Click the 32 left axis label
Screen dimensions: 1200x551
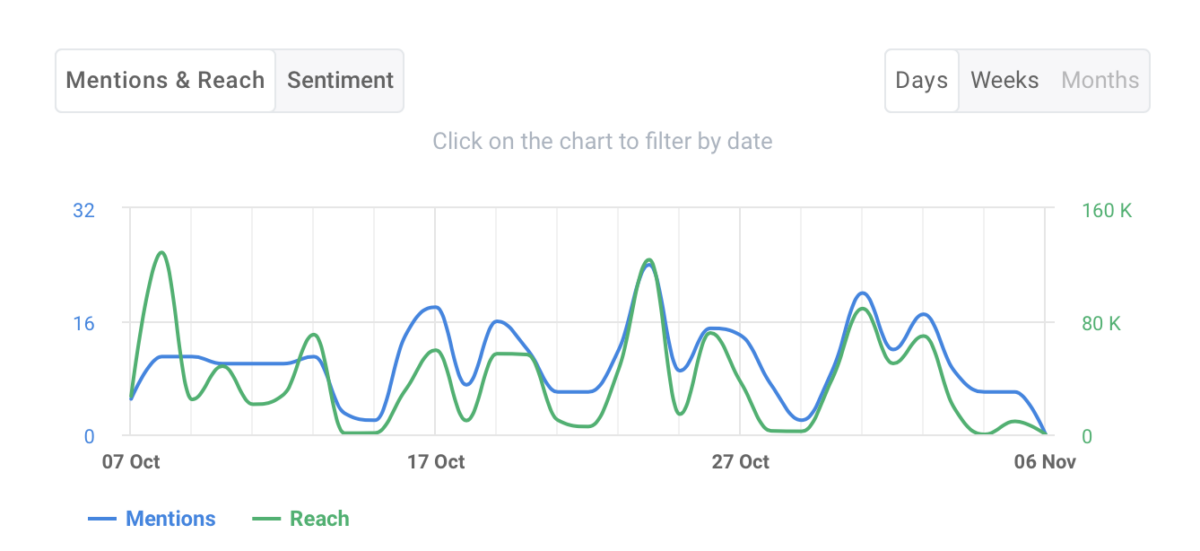[x=83, y=210]
